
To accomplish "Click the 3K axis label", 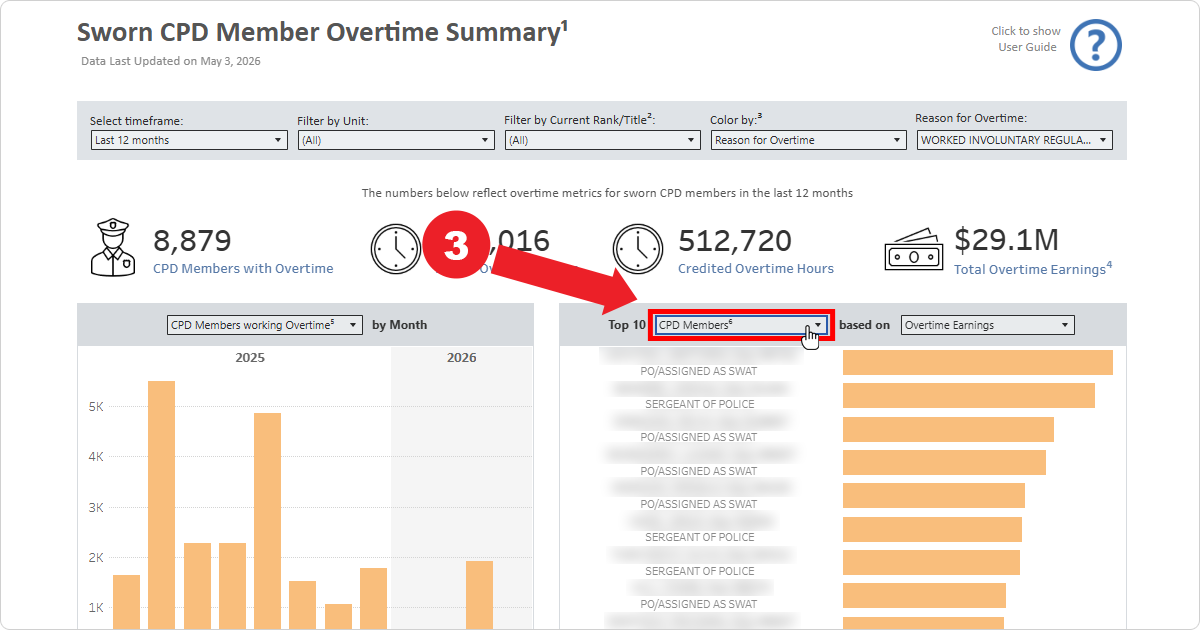I will [96, 507].
